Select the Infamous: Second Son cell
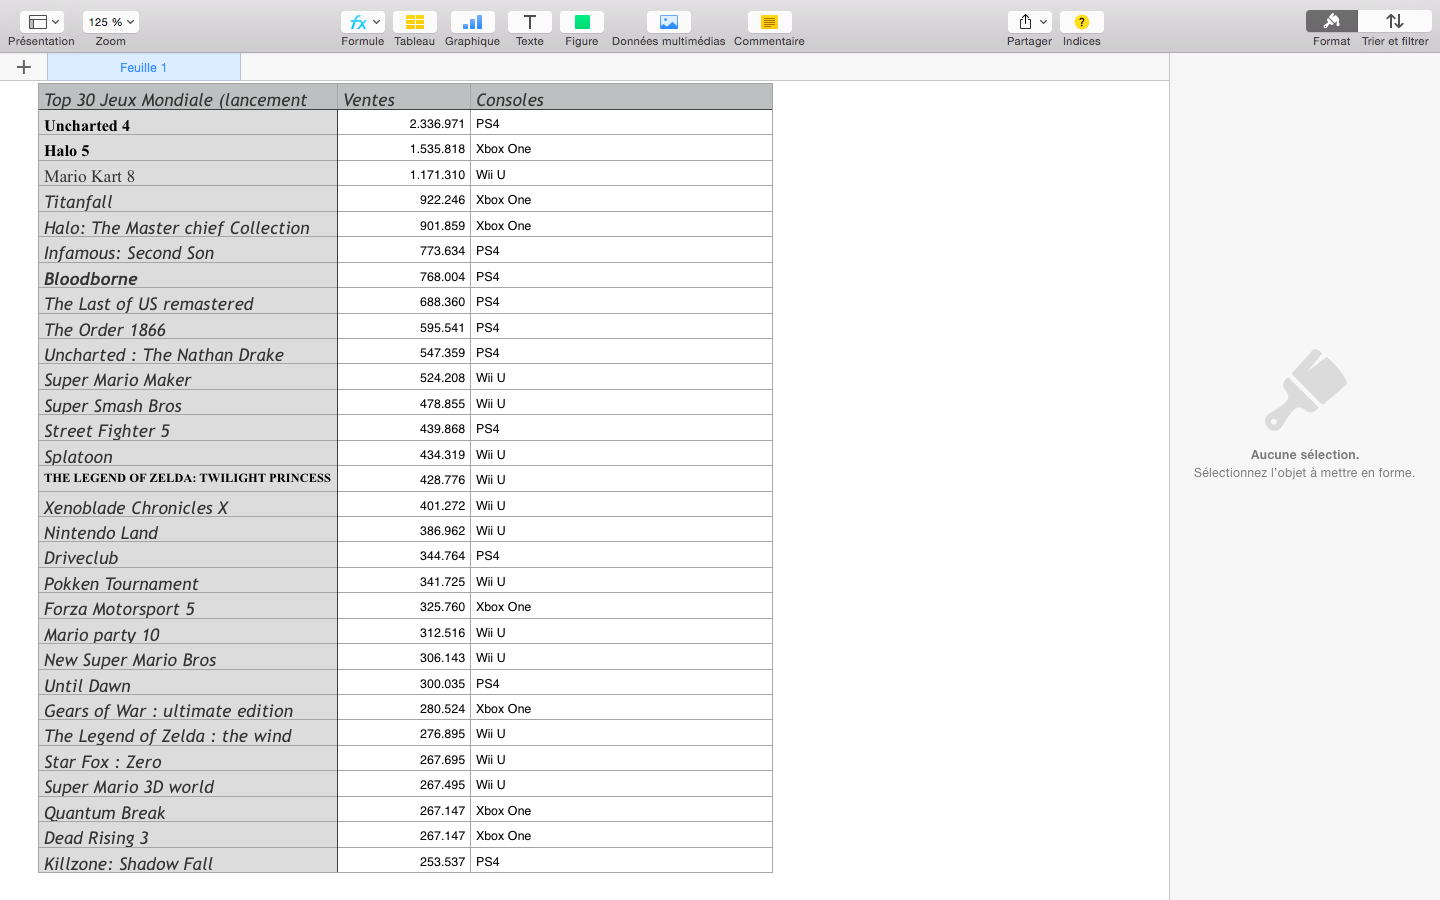This screenshot has width=1440, height=900. coord(188,250)
